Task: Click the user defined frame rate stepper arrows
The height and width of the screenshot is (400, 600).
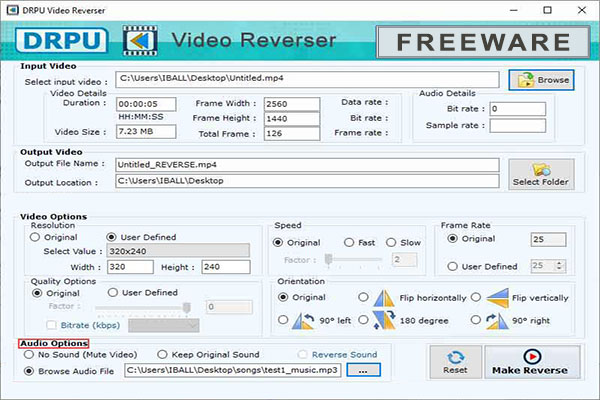Action: (559, 266)
